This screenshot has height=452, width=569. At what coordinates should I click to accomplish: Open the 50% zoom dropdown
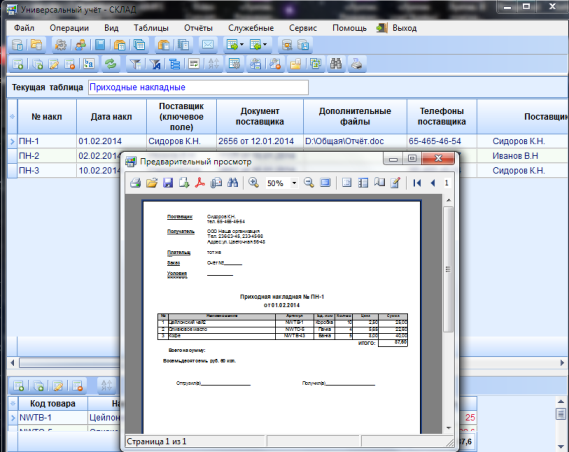tap(294, 183)
